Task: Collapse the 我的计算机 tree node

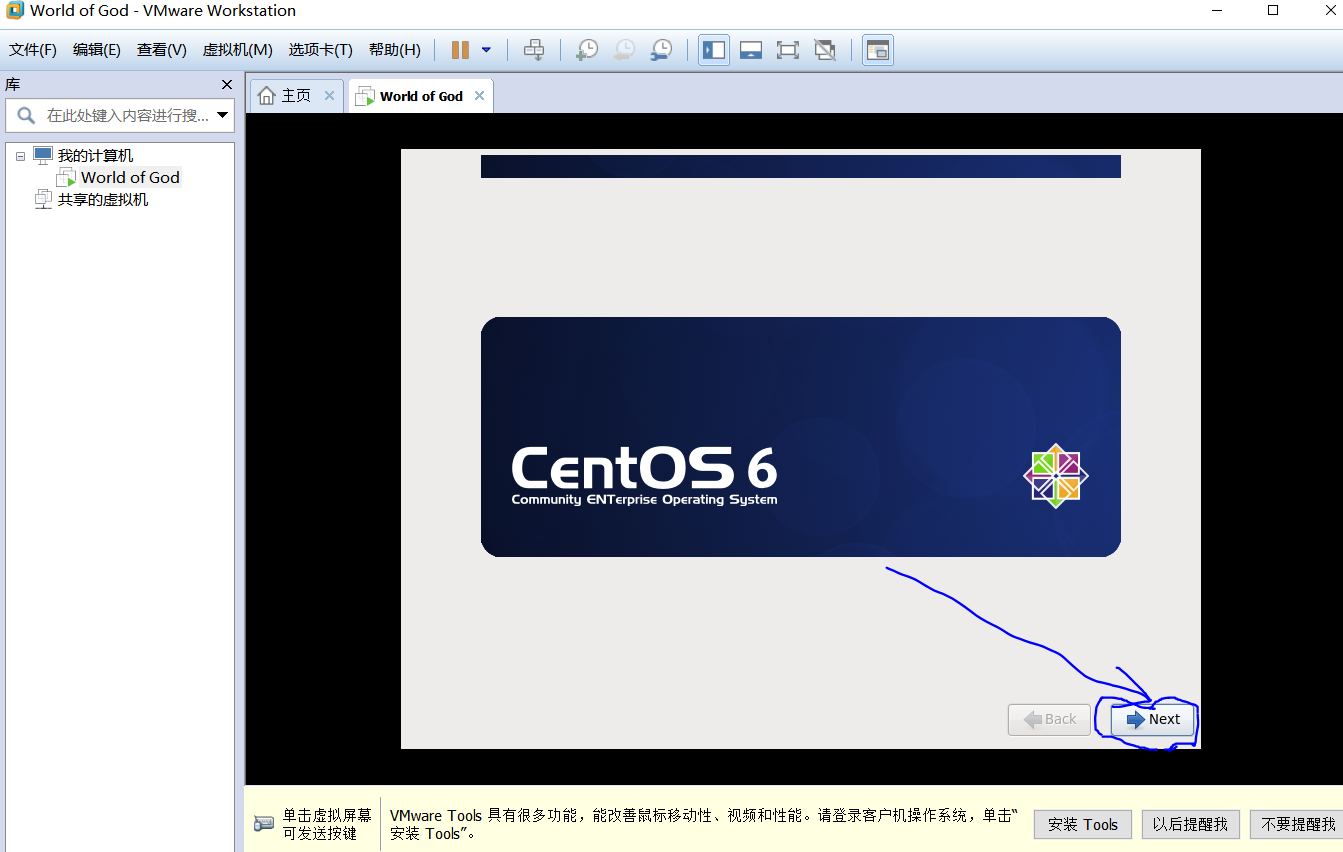Action: click(20, 157)
